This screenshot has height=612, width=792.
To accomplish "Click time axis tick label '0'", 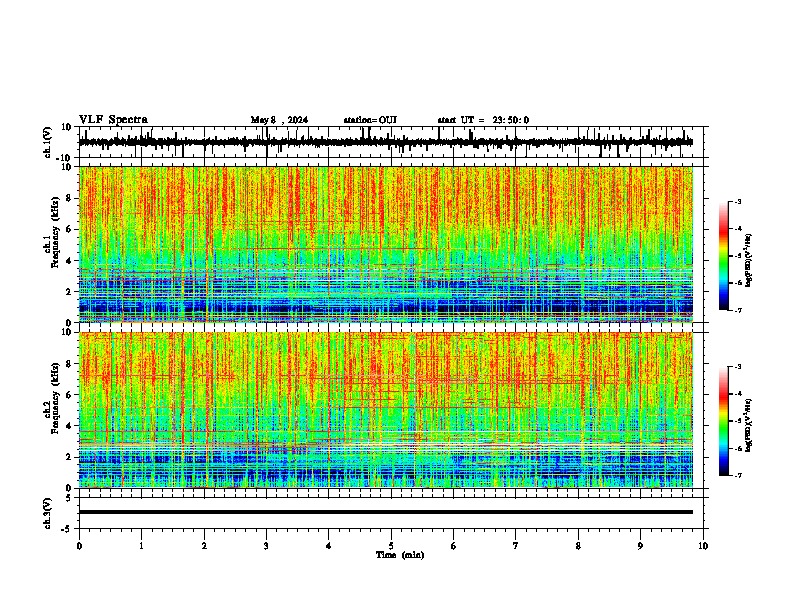I will point(79,546).
